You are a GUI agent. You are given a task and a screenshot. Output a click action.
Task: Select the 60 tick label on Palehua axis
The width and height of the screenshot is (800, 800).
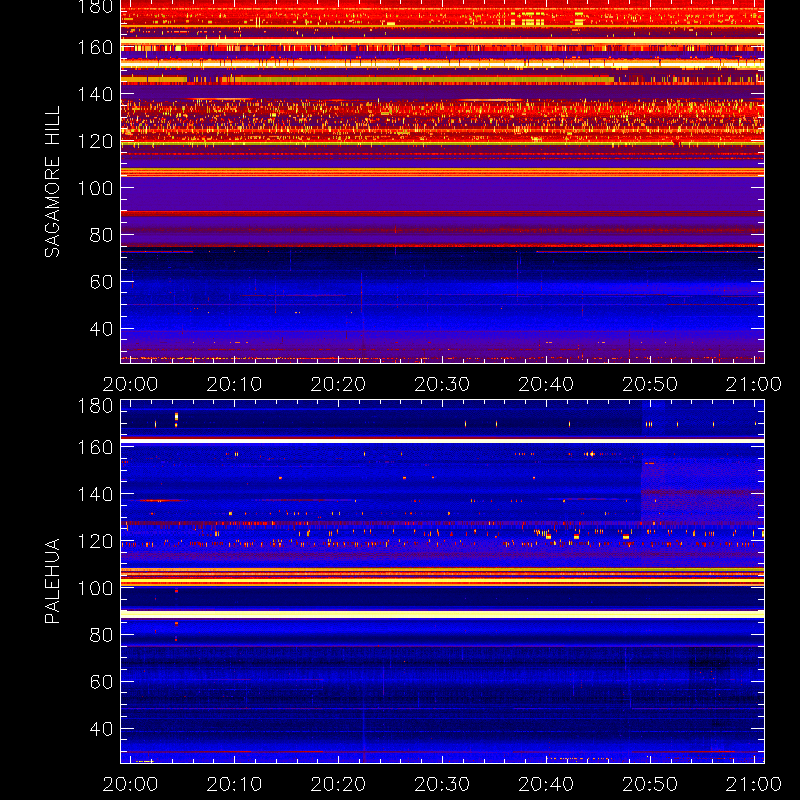click(101, 682)
